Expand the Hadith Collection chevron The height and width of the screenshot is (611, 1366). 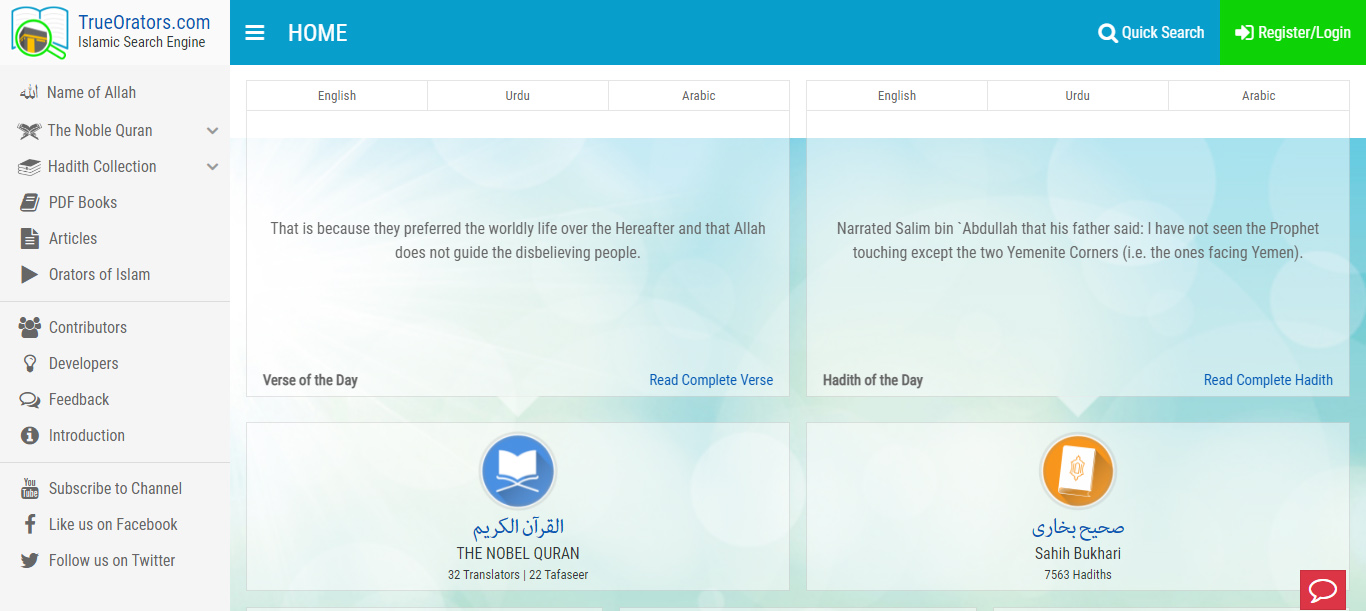(212, 167)
